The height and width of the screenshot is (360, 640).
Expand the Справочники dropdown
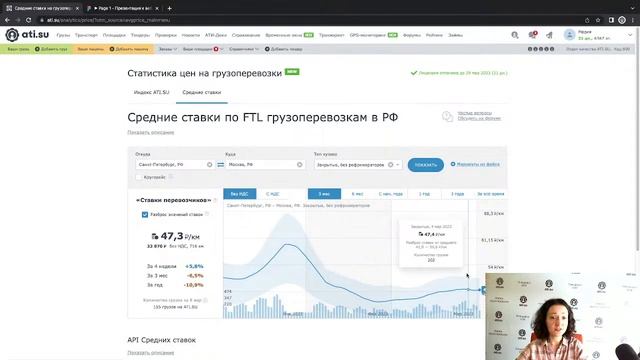click(x=244, y=49)
